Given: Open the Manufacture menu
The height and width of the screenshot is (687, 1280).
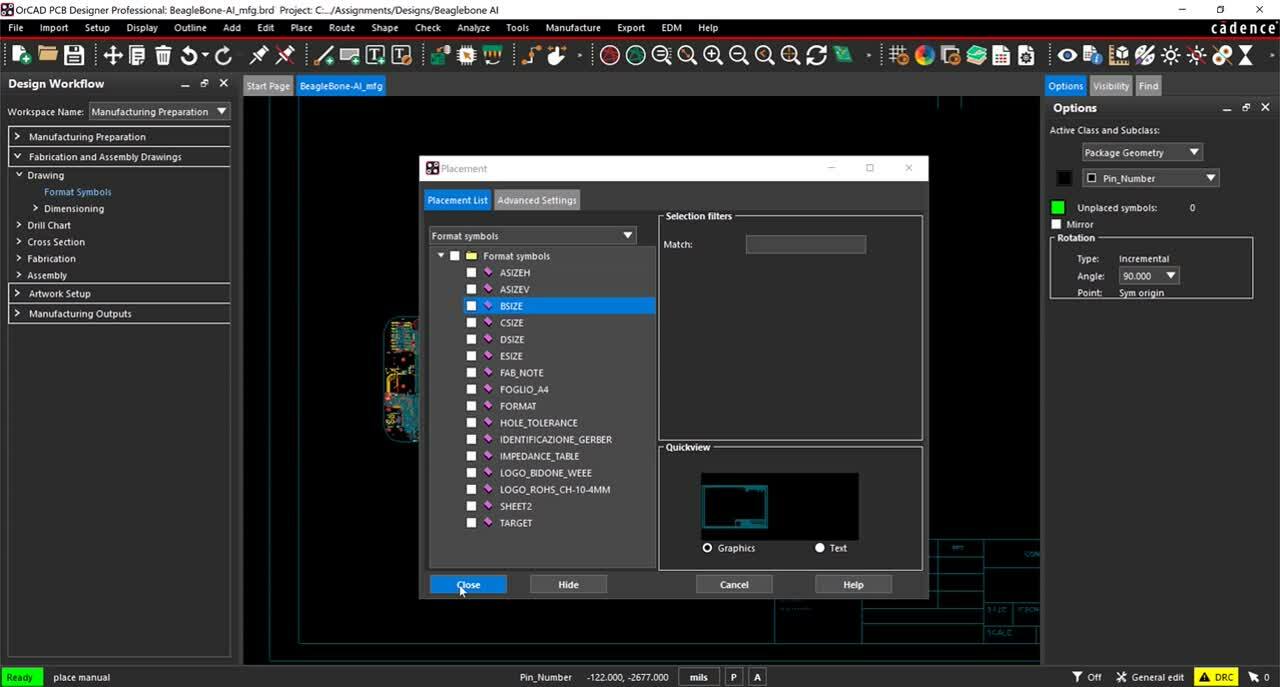Looking at the screenshot, I should coord(572,28).
